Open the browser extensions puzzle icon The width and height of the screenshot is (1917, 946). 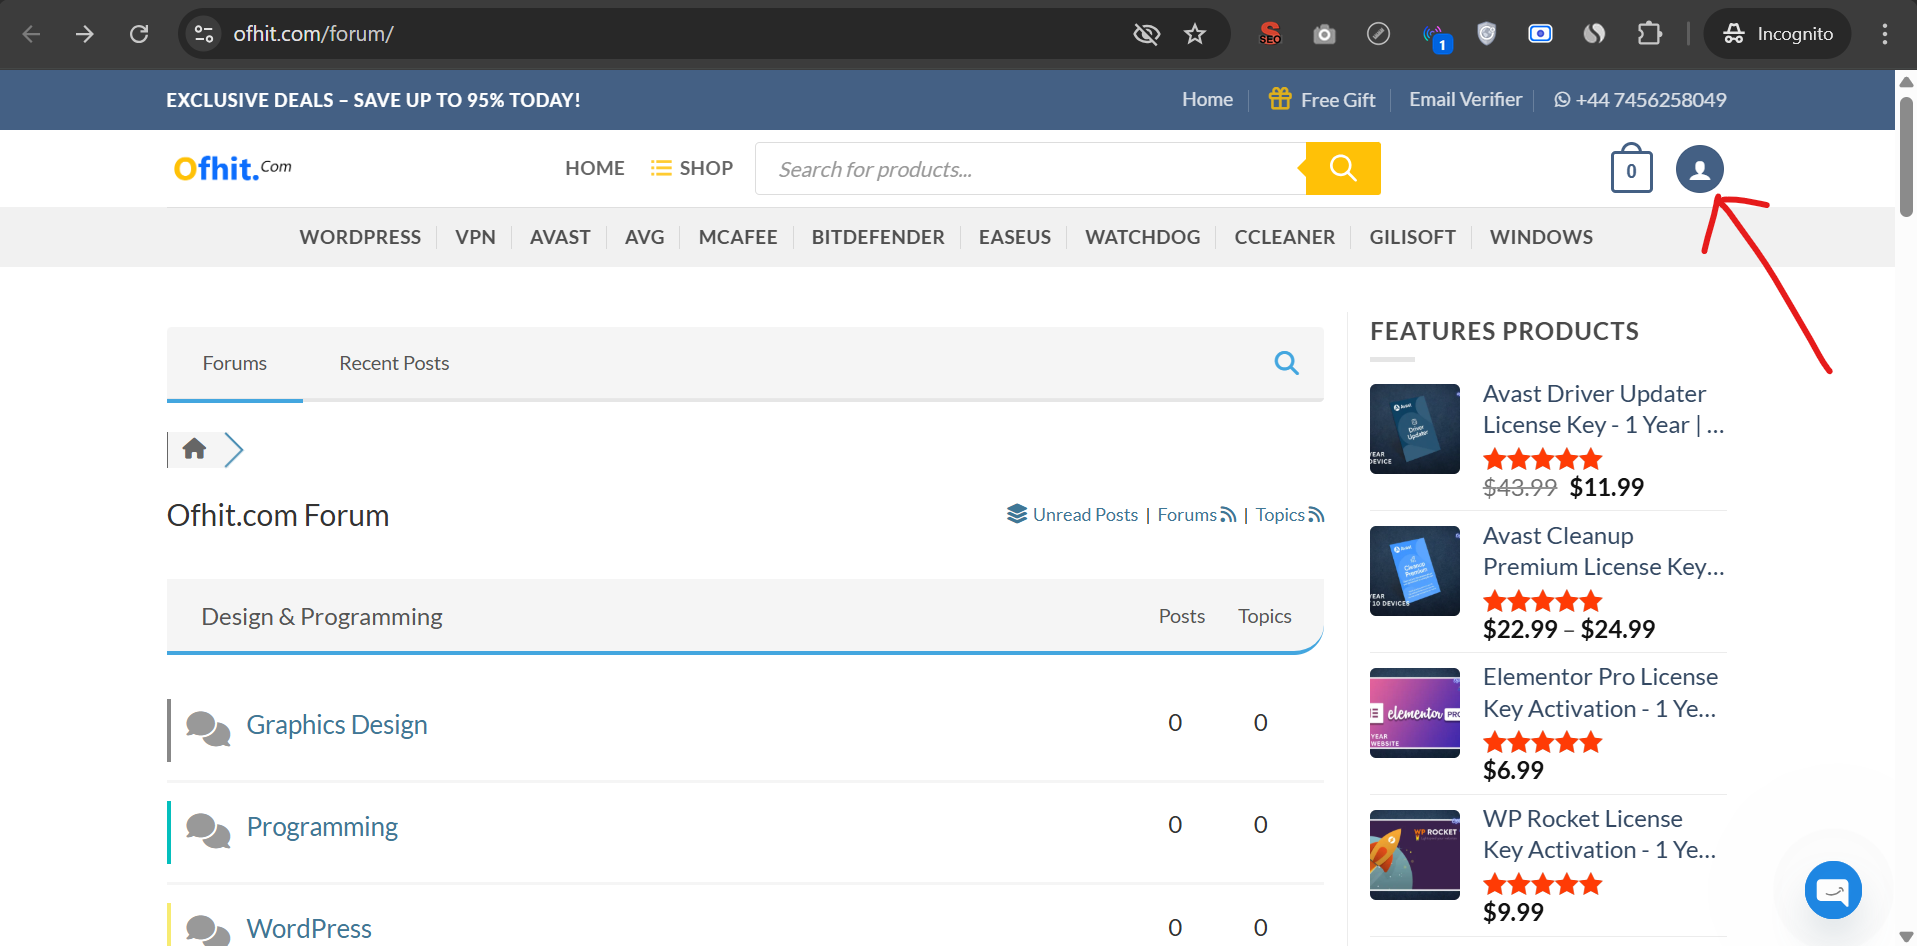coord(1649,34)
